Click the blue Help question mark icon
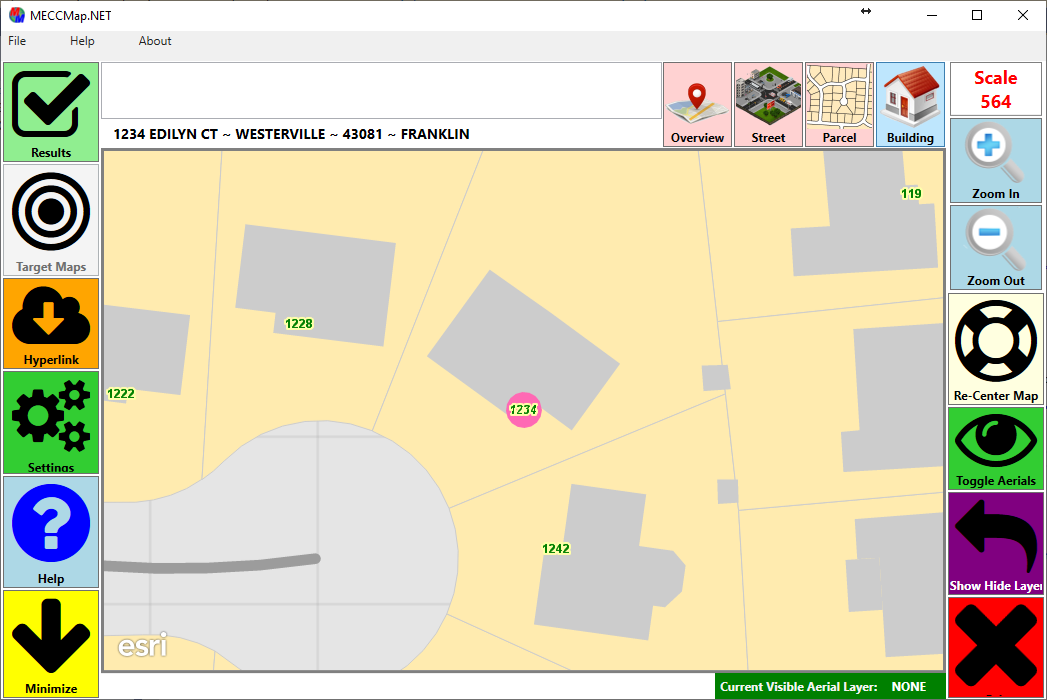The image size is (1047, 700). click(51, 531)
